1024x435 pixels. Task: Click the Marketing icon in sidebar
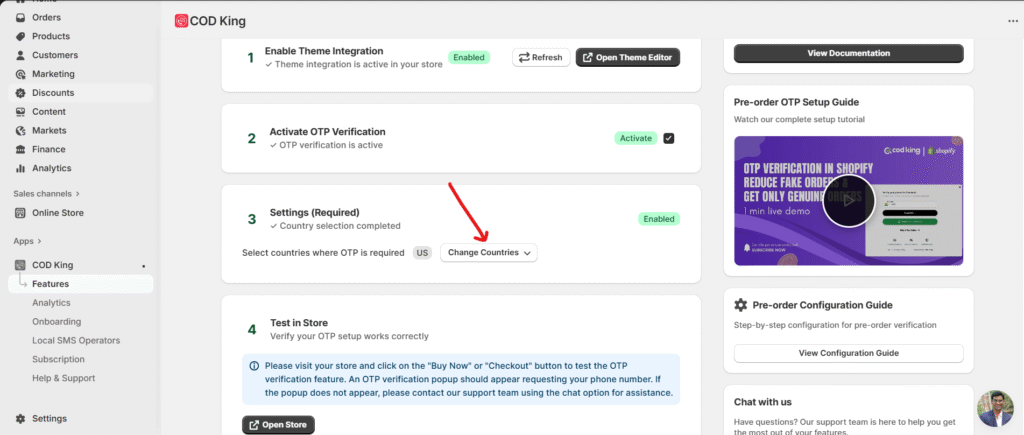pyautogui.click(x=21, y=74)
